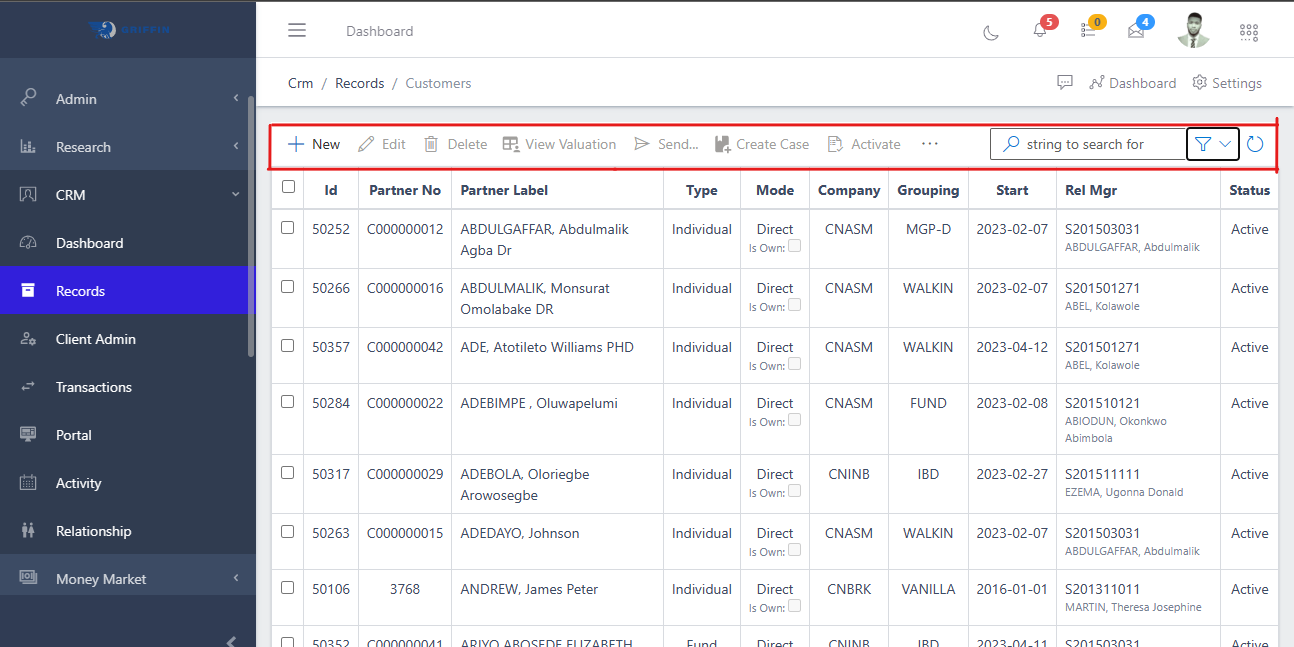Click the New button in toolbar
This screenshot has width=1294, height=647.
click(x=314, y=144)
